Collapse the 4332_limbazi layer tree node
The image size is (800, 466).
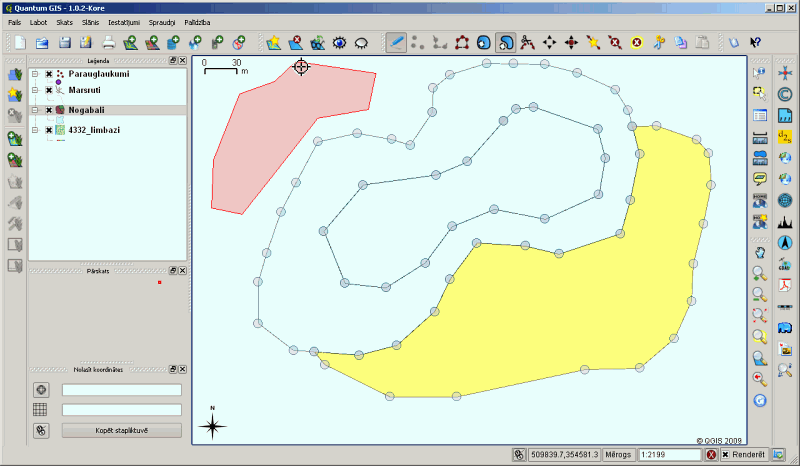click(x=35, y=130)
